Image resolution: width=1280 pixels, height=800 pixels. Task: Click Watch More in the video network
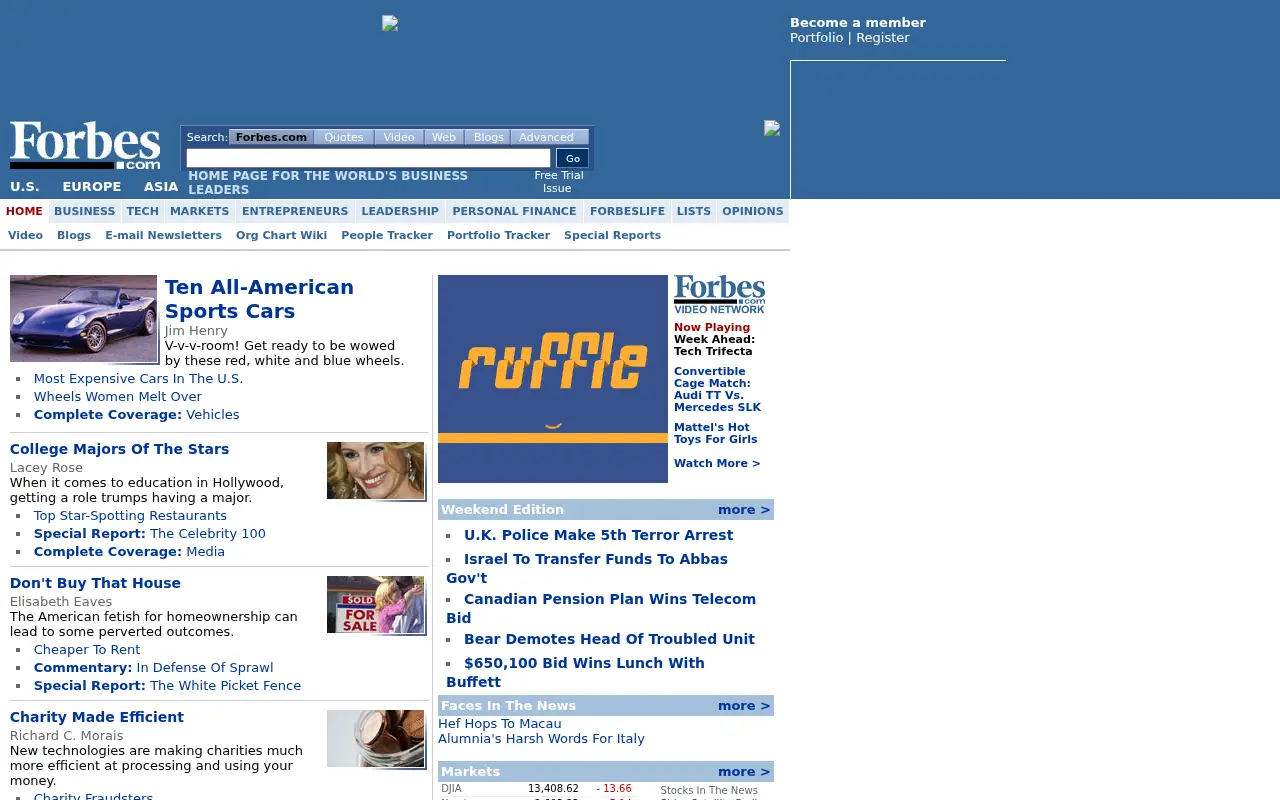(x=717, y=463)
